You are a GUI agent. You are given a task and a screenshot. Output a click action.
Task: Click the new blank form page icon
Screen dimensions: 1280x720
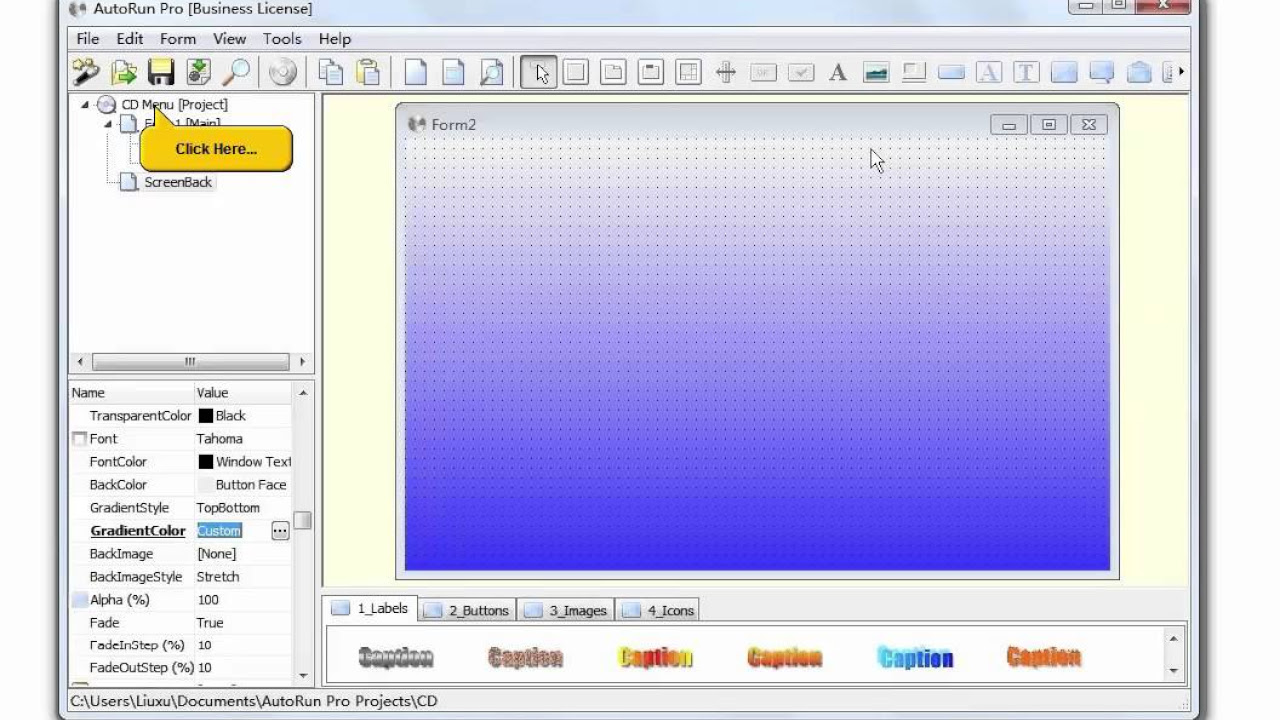tap(415, 72)
